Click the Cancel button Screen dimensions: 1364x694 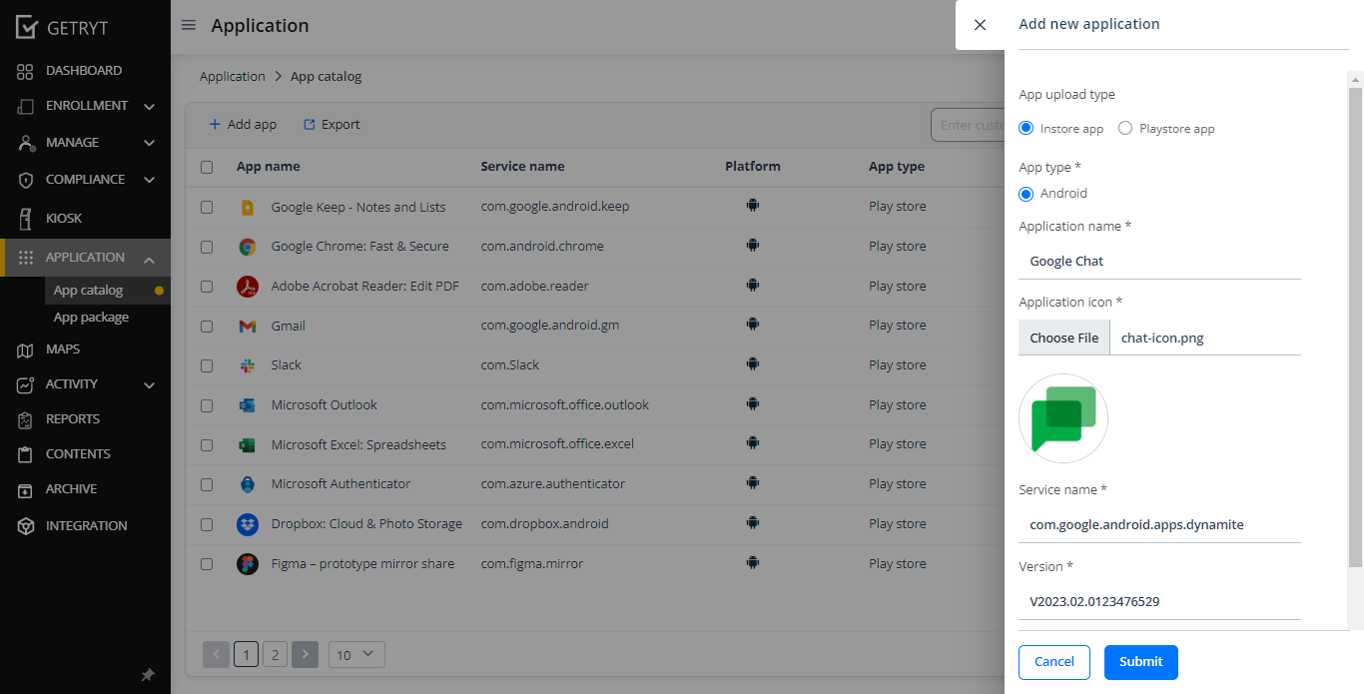coord(1054,662)
